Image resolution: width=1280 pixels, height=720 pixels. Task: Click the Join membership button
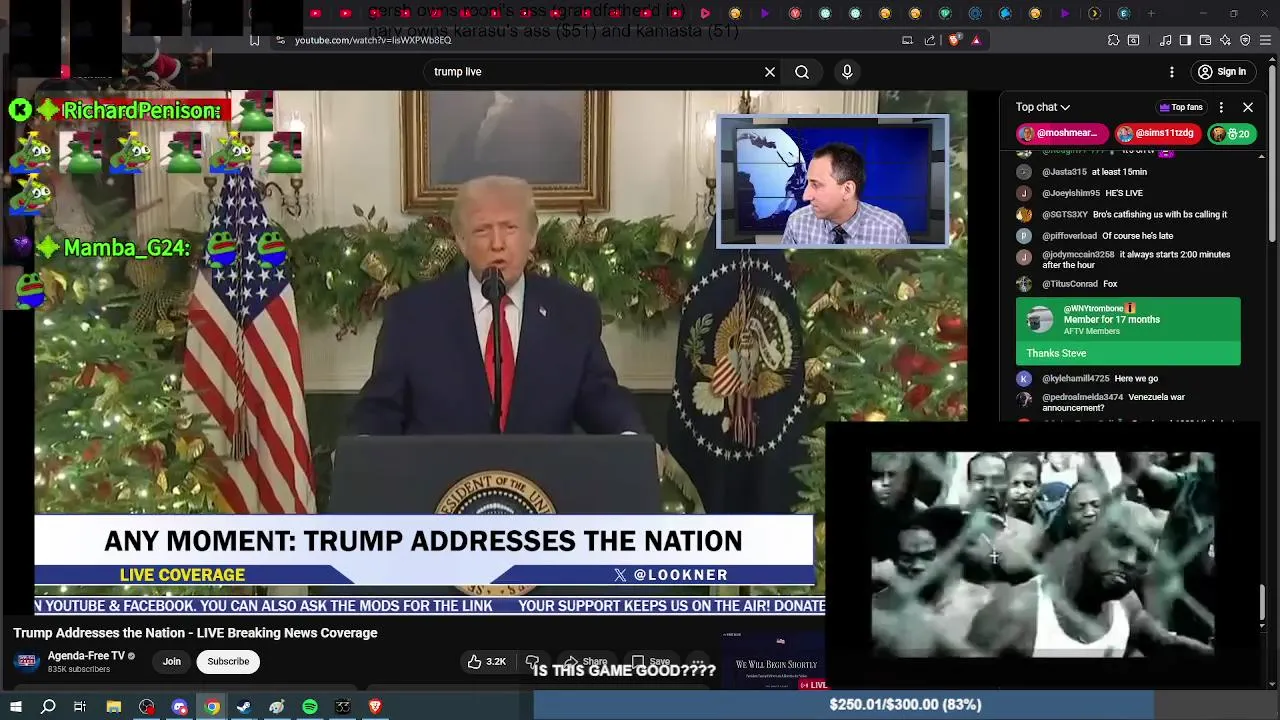tap(172, 661)
